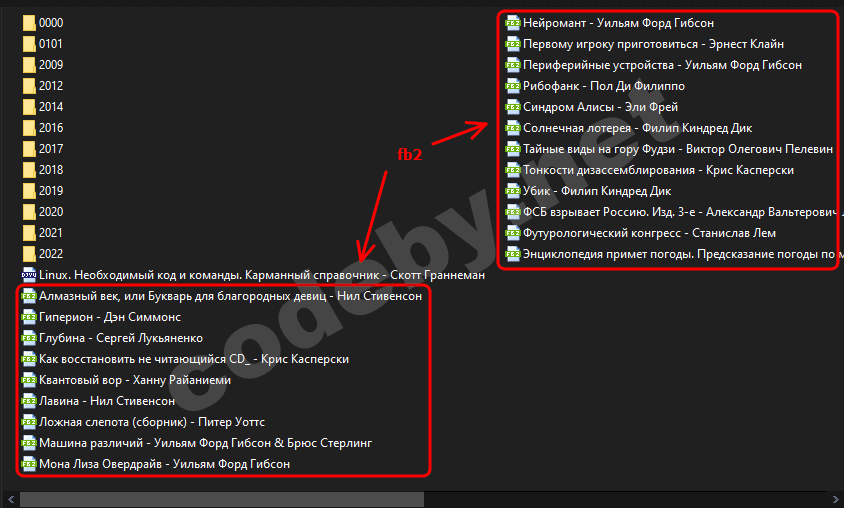Screen dimensions: 844x508
Task: Click the horizontal scrollbar left arrow
Action: [10, 499]
